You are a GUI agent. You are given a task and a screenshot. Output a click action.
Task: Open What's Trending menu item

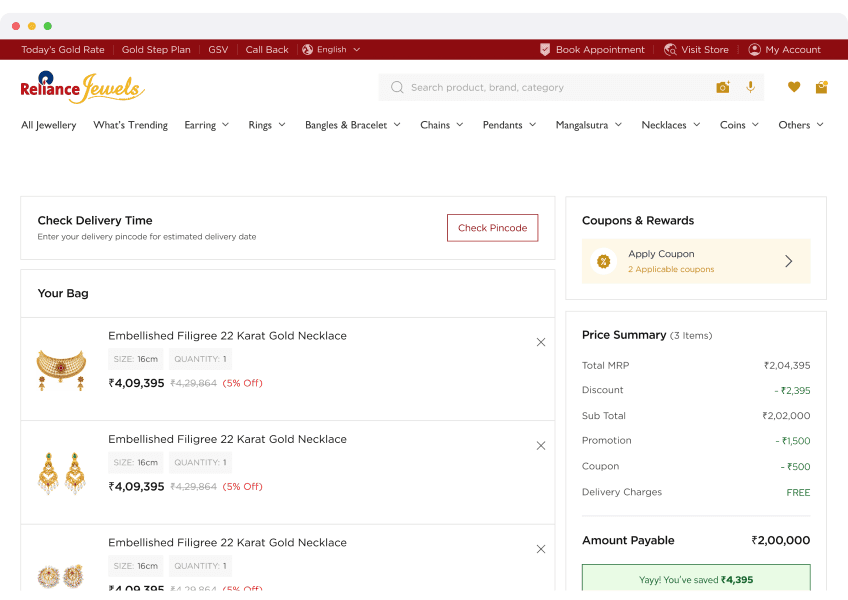[x=130, y=125]
